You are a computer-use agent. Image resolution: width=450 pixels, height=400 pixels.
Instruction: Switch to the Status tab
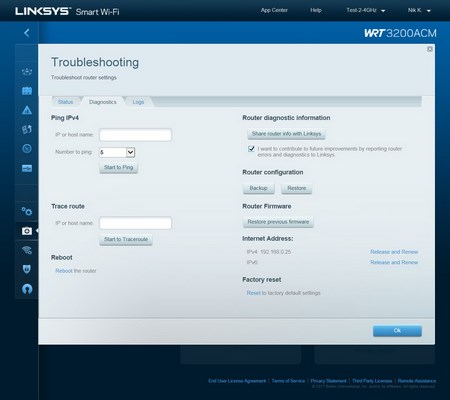pyautogui.click(x=65, y=102)
